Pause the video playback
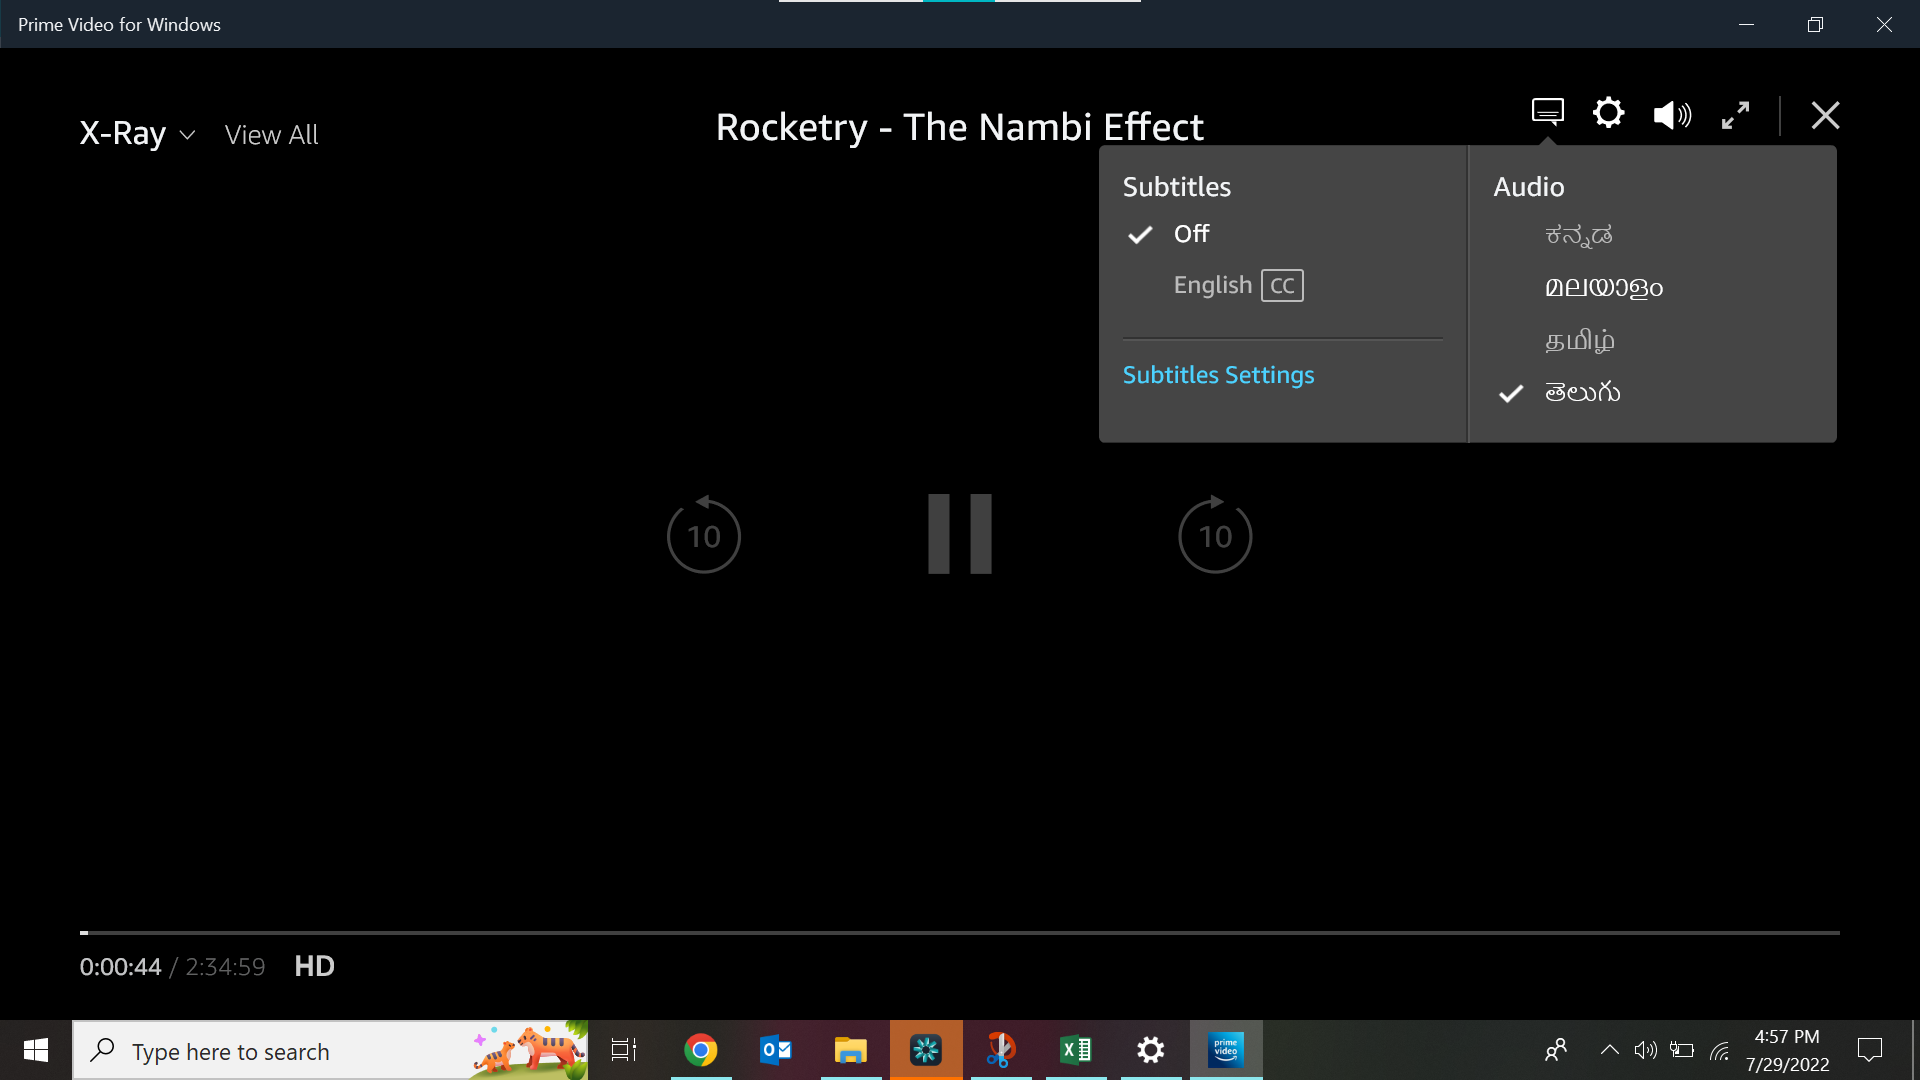The width and height of the screenshot is (1920, 1080). [959, 534]
